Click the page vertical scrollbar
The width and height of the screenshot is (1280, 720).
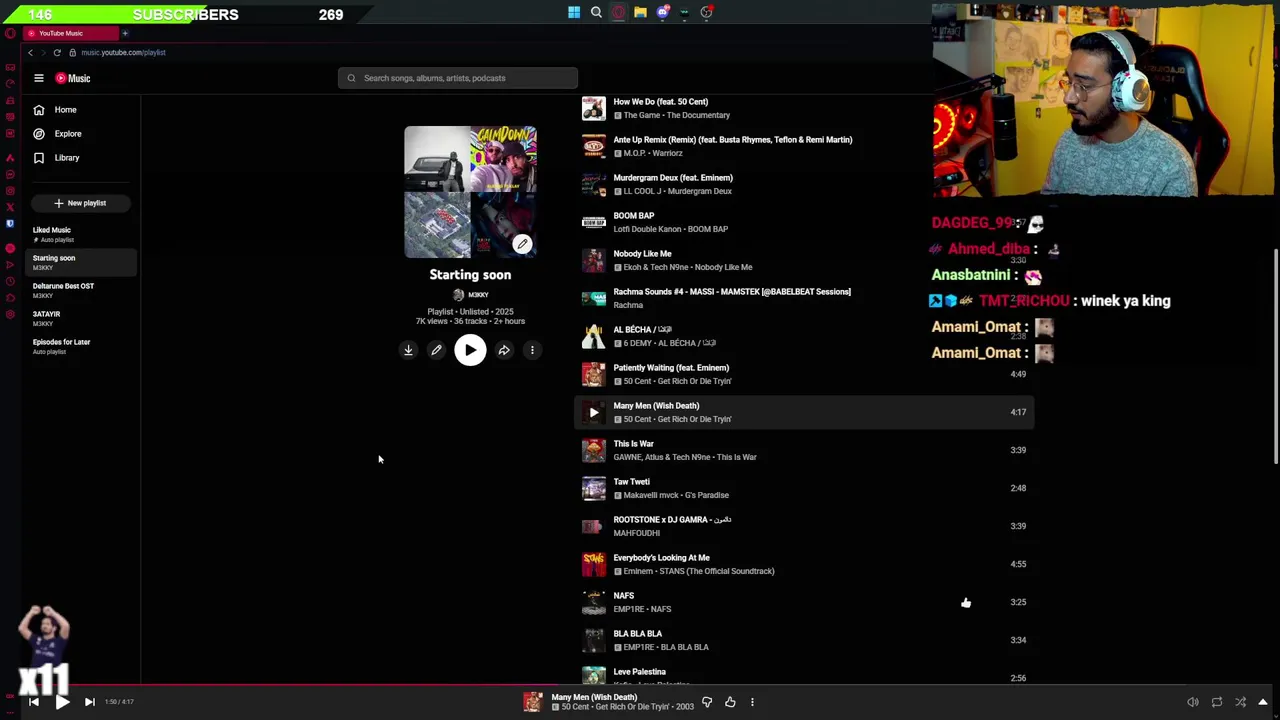pos(1276,355)
